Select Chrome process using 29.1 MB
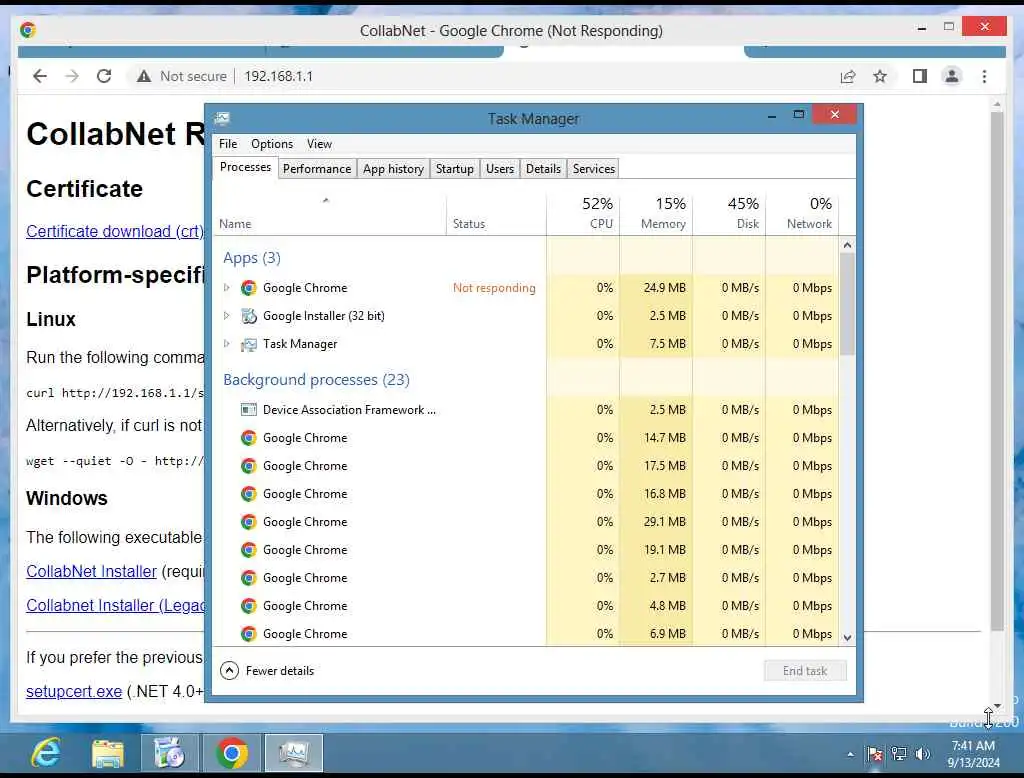The height and width of the screenshot is (778, 1024). tap(526, 522)
